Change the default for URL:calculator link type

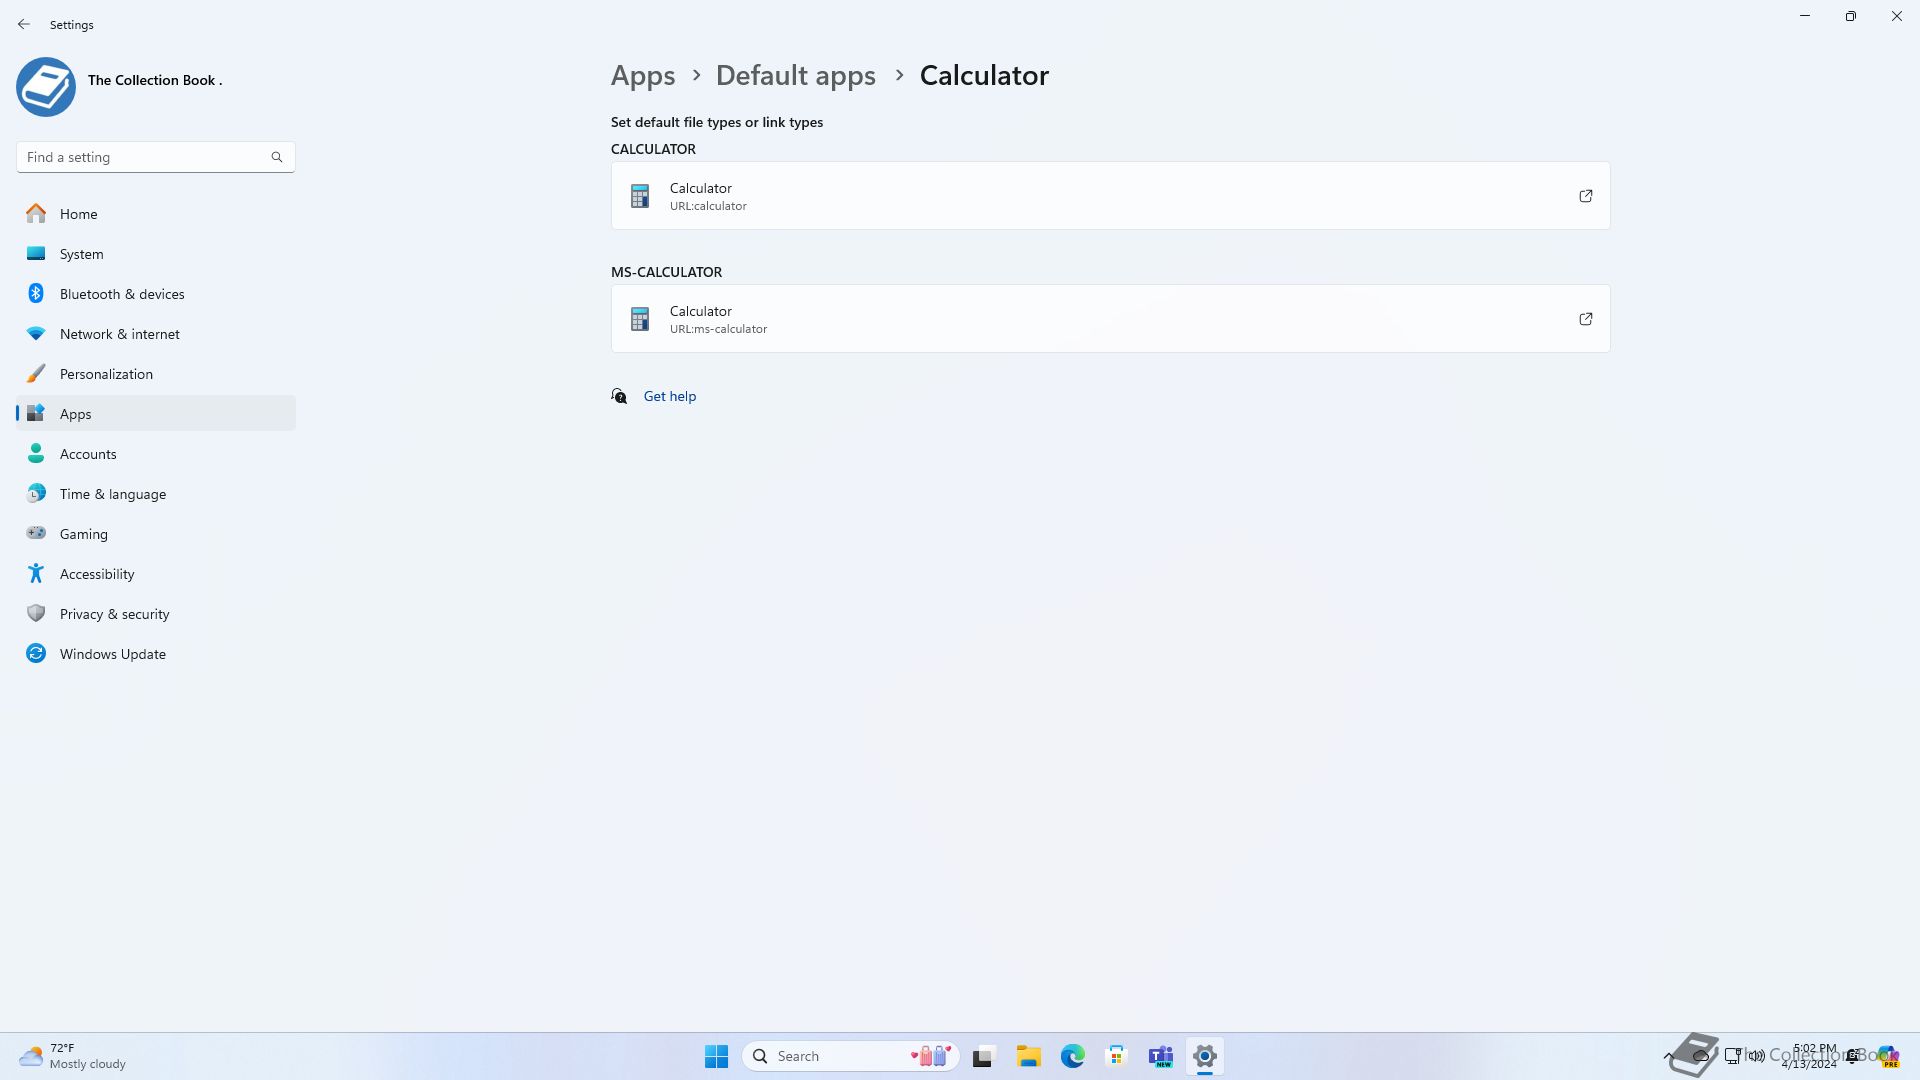[1111, 196]
